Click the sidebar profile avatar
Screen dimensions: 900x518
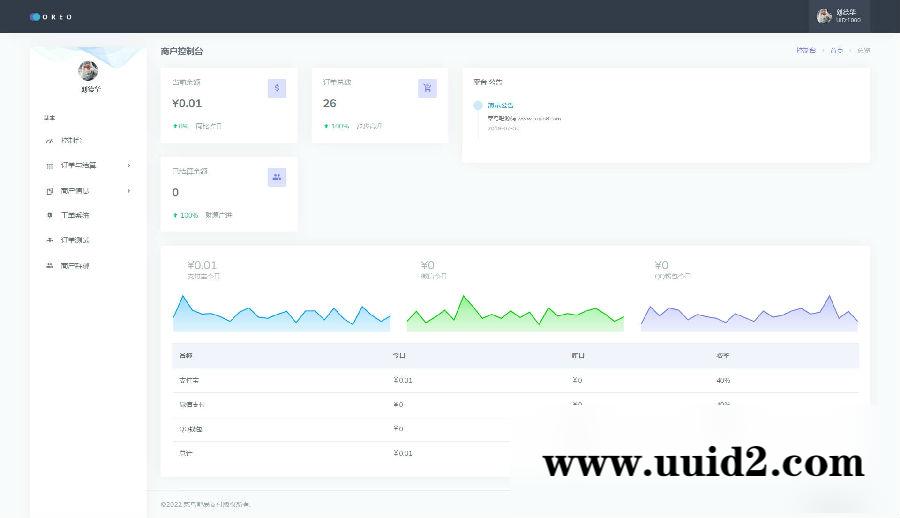pyautogui.click(x=88, y=71)
